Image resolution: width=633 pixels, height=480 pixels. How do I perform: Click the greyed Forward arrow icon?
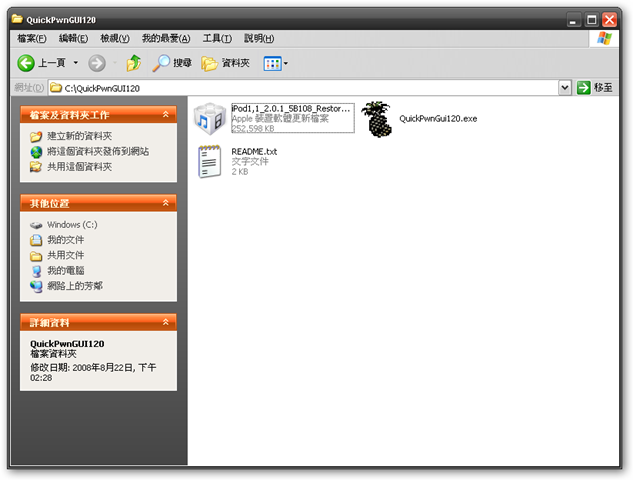(97, 63)
